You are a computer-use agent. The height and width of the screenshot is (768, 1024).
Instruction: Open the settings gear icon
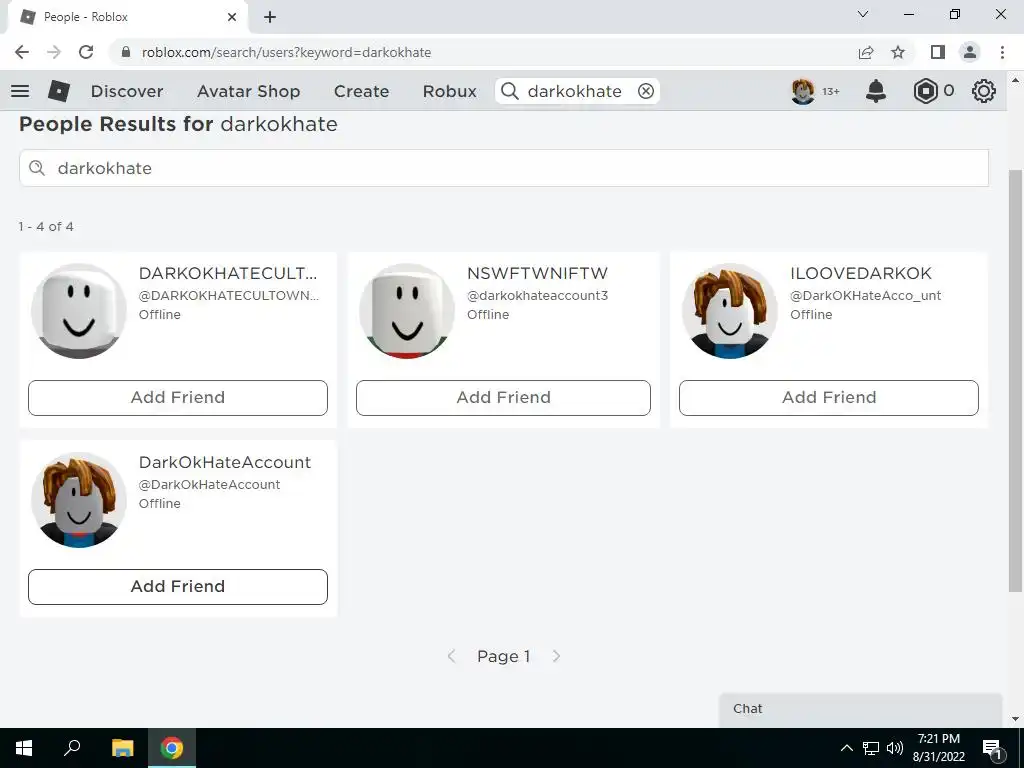984,91
